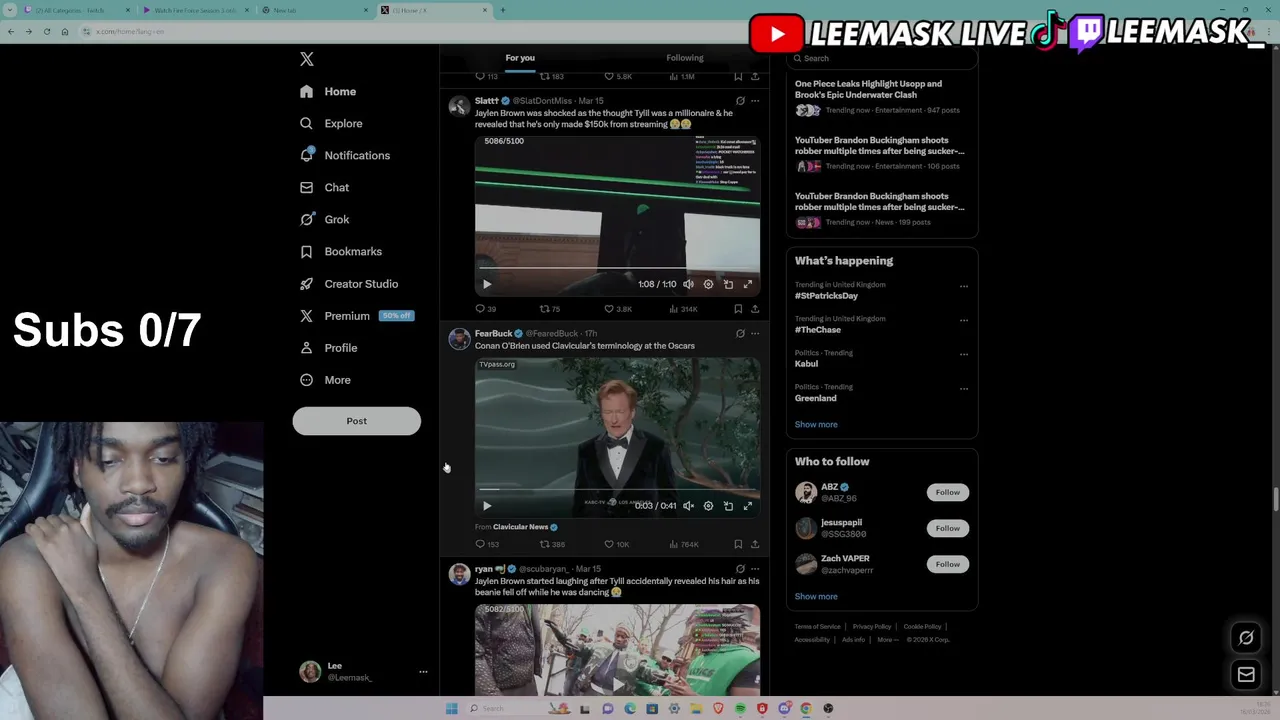Click the X logo in sidebar
Image resolution: width=1280 pixels, height=720 pixels.
point(307,59)
